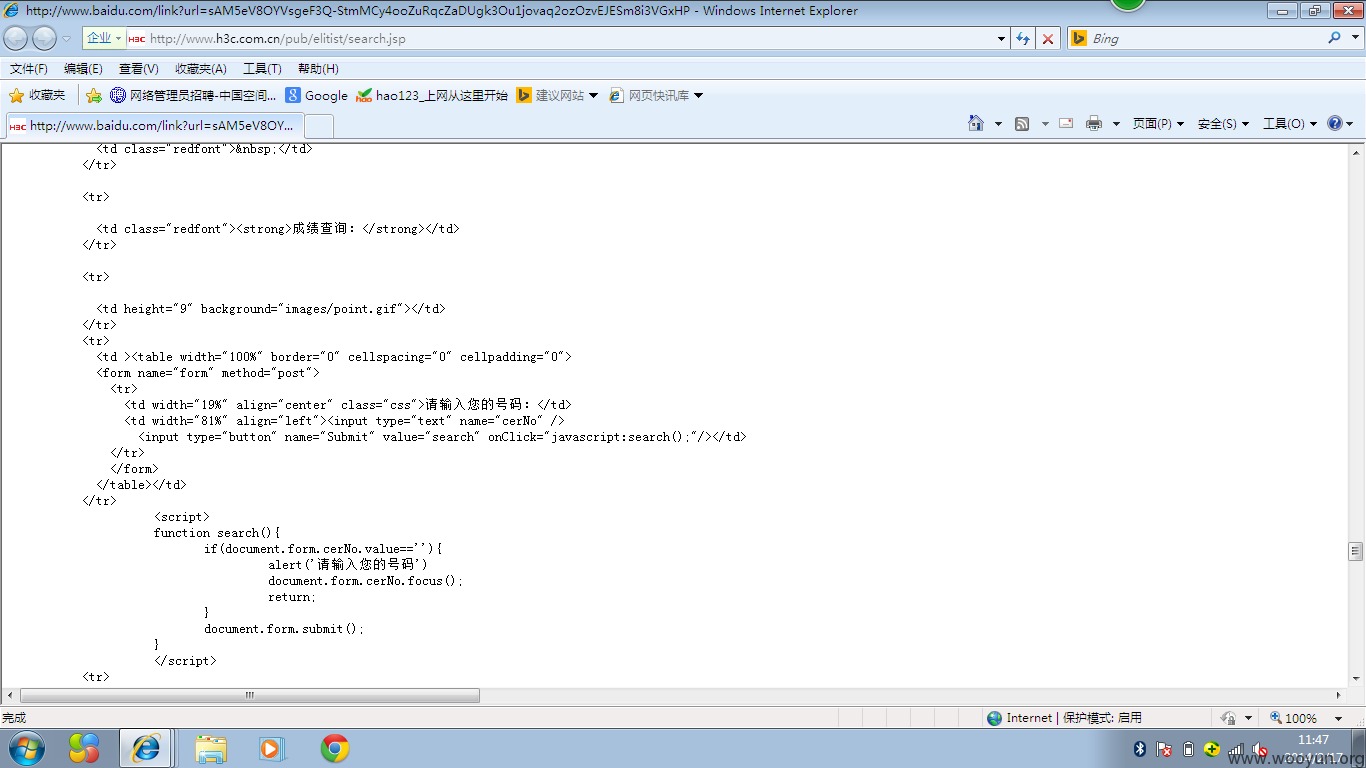Screen dimensions: 1366x768
Task: Open the 编辑(E) menu
Action: point(83,69)
